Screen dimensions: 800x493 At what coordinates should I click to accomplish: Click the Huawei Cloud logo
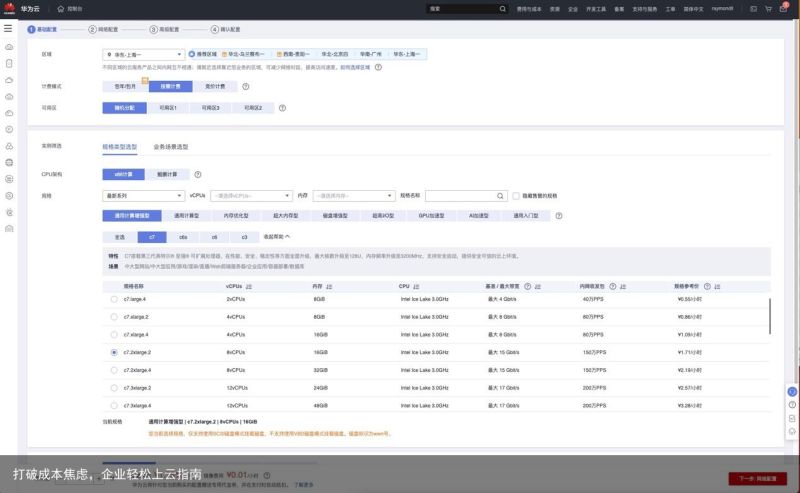[x=9, y=8]
